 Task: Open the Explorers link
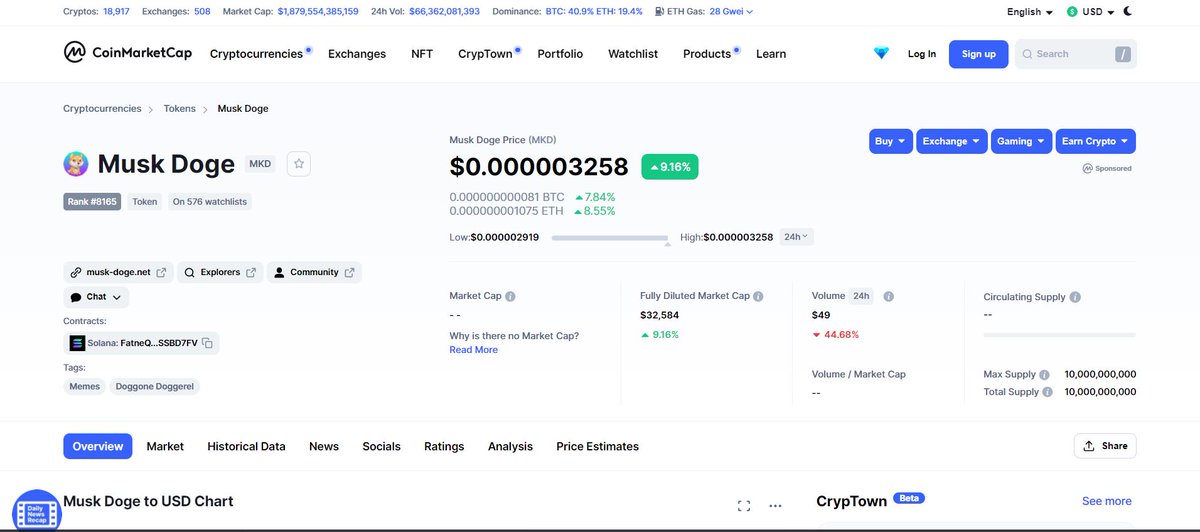tap(220, 272)
